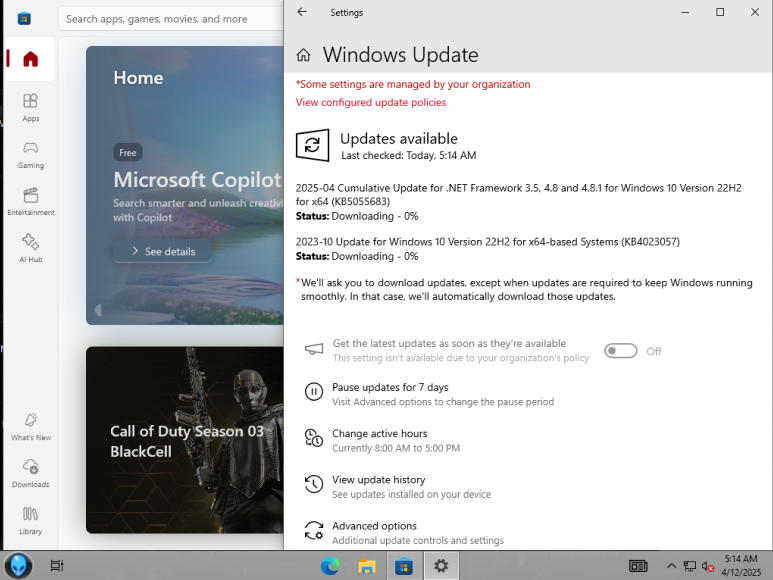Open AI Hub in Microsoft Store

30,248
